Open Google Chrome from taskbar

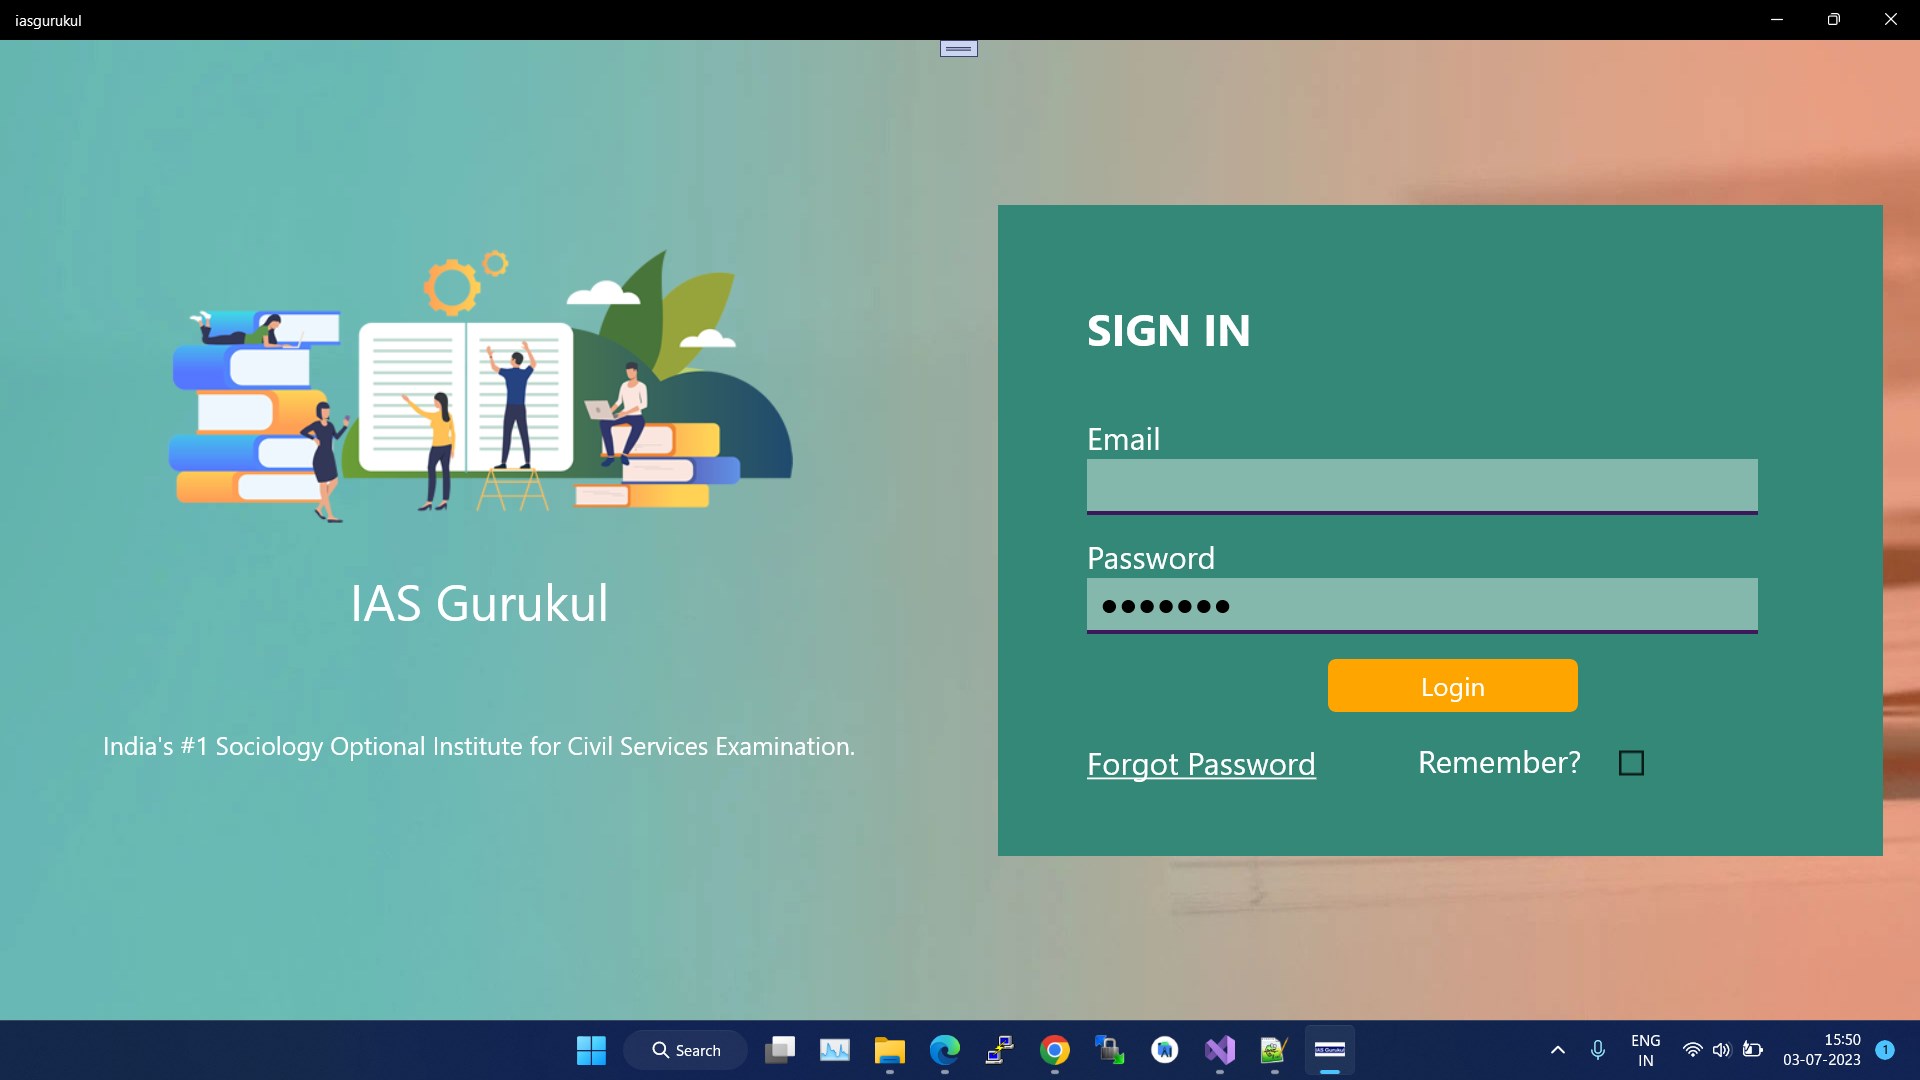[1054, 1050]
